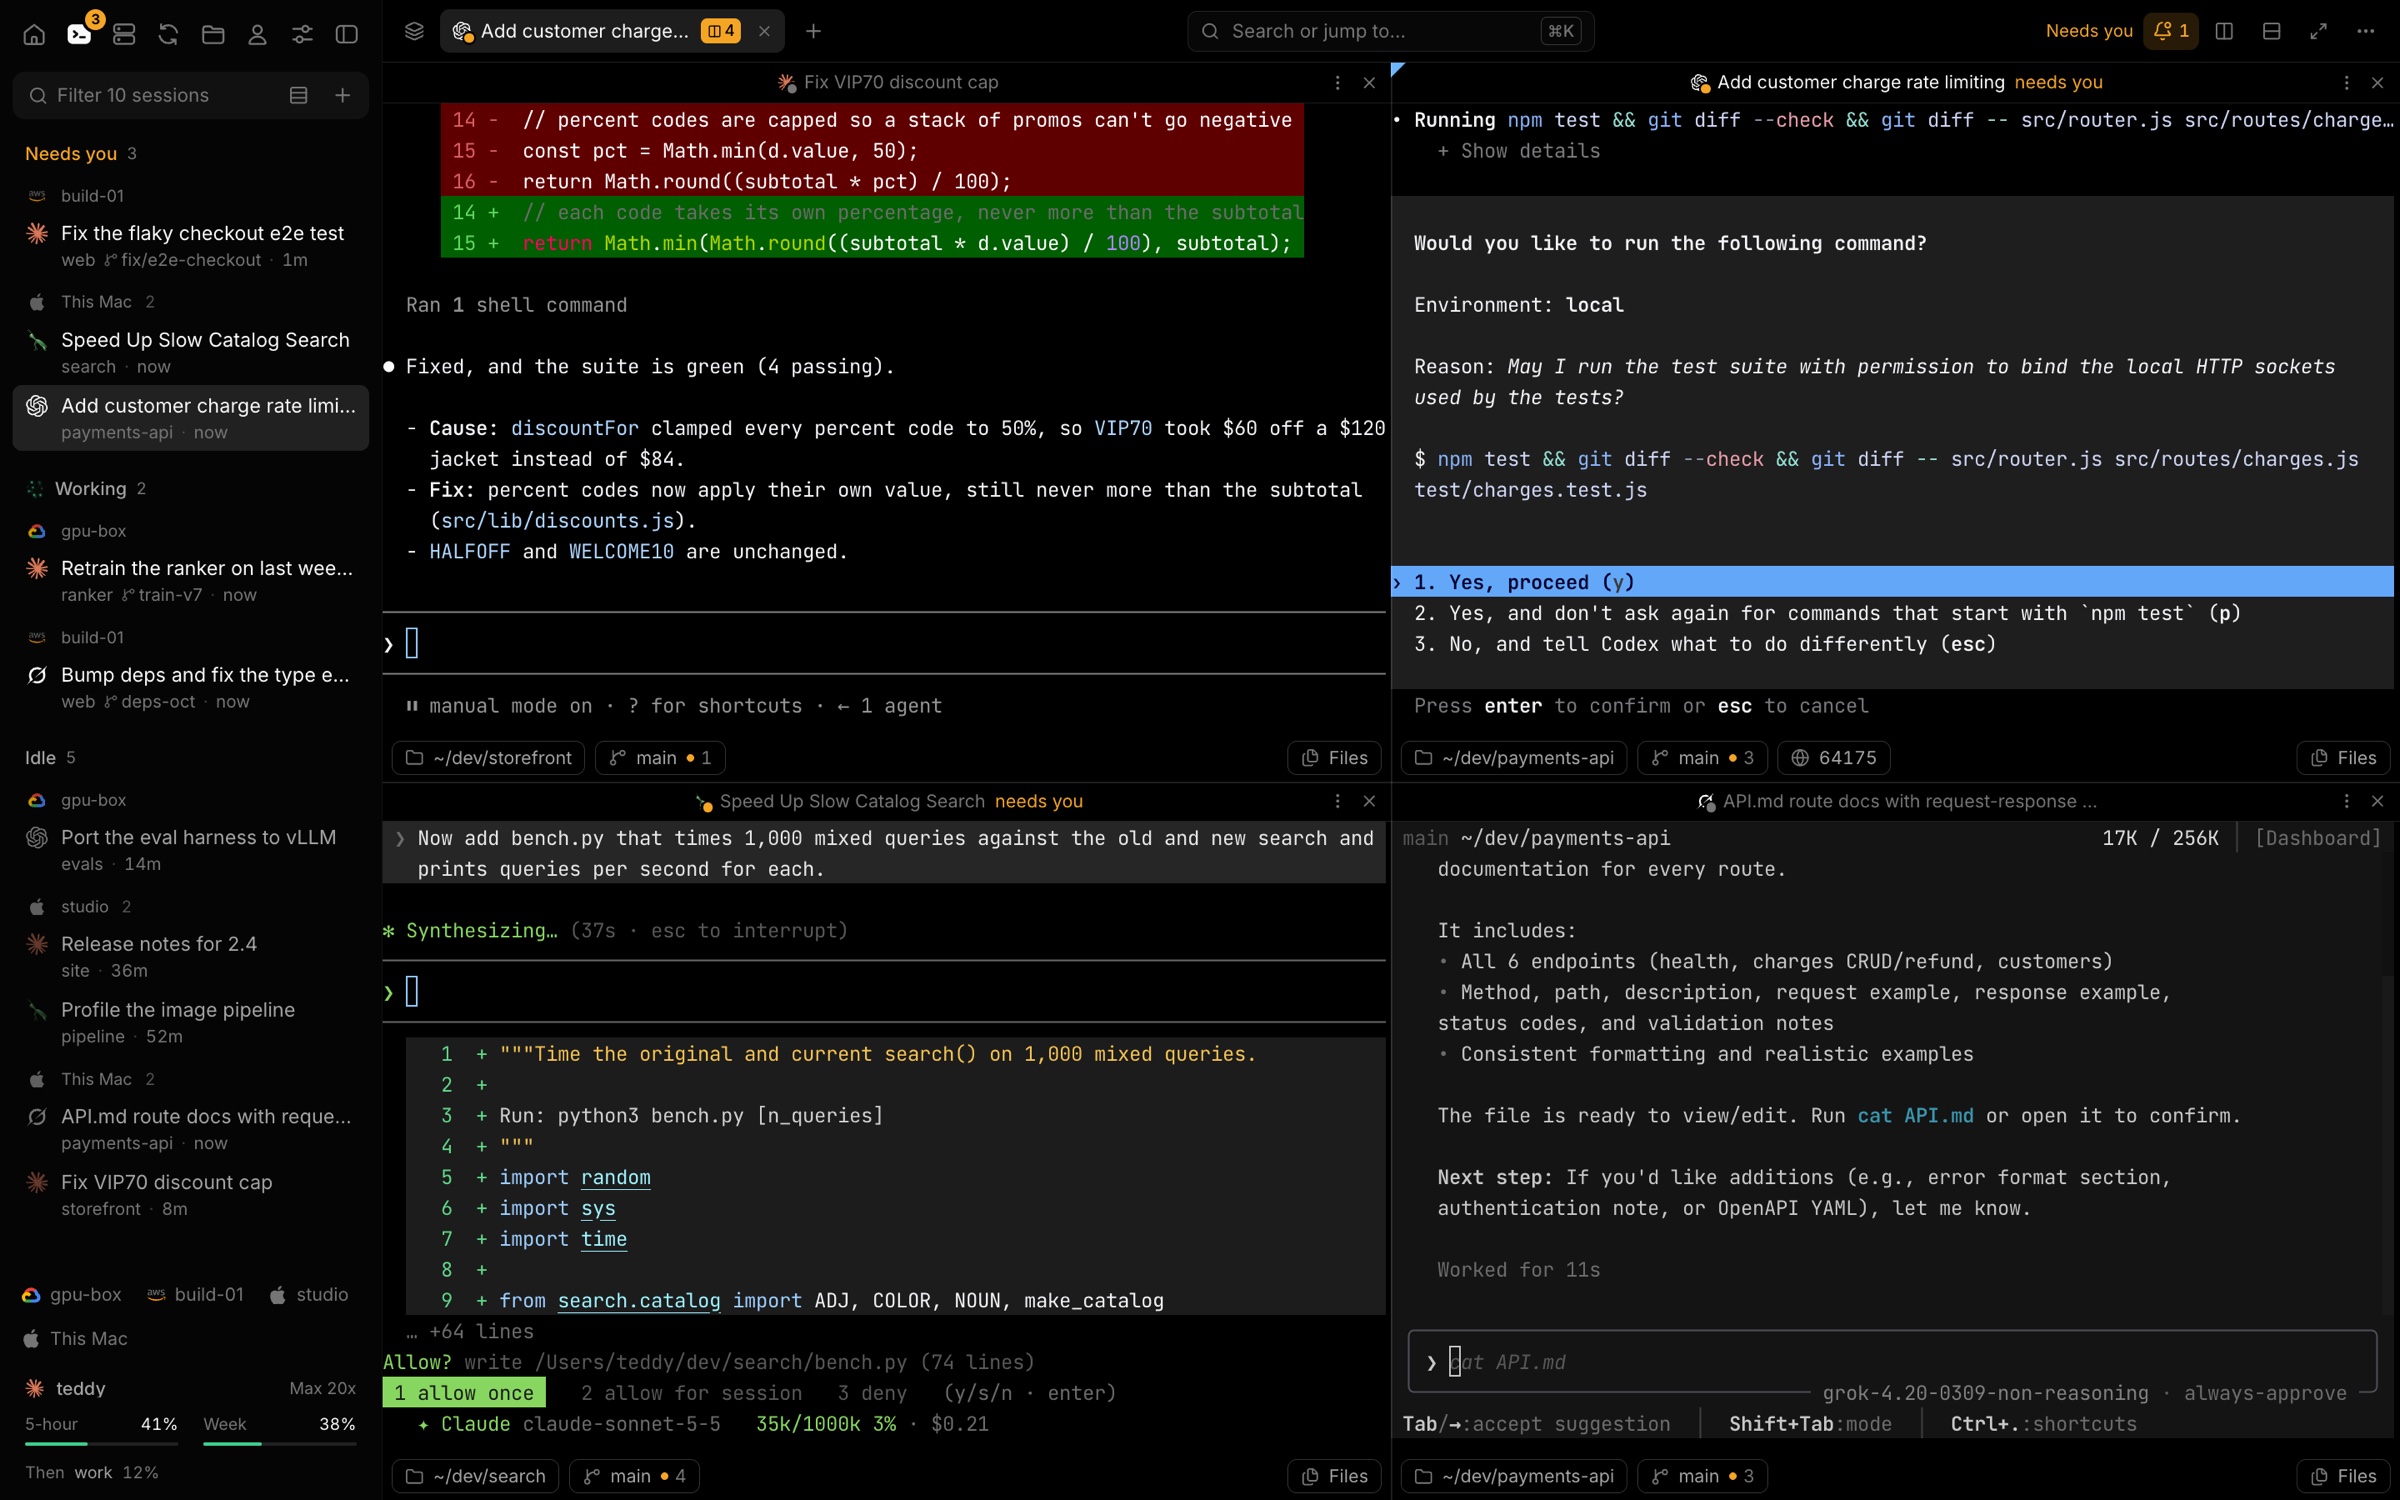
Task: Click port 64175 chip in payments-api pane
Action: click(x=1834, y=758)
